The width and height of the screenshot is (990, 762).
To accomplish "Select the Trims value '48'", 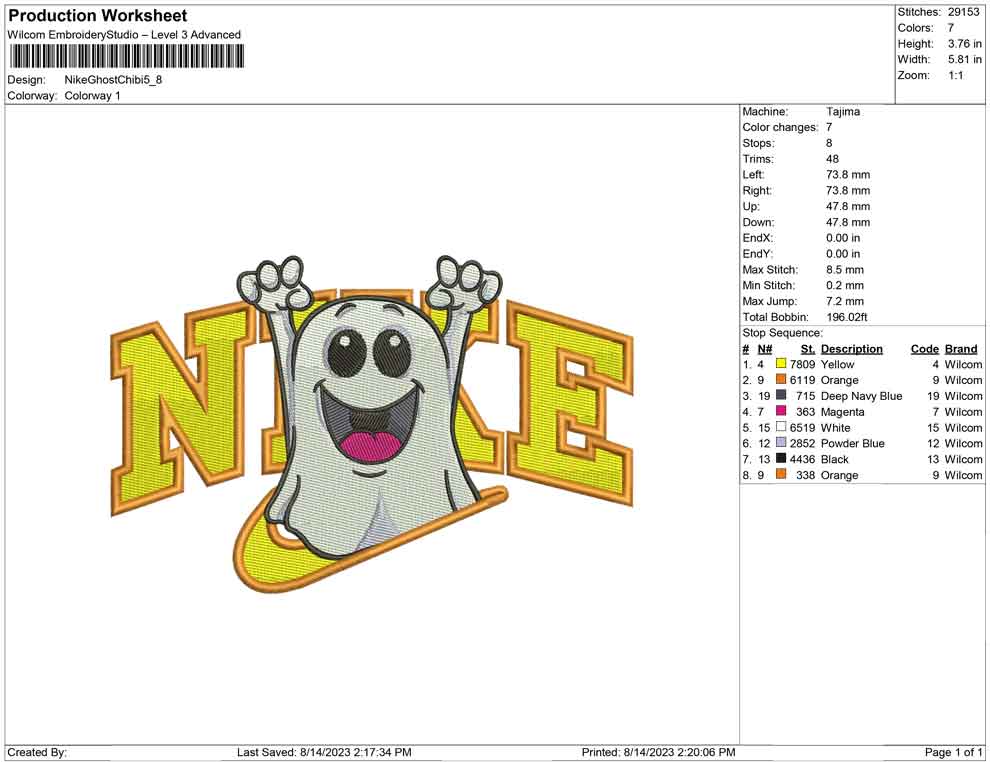I will pos(832,159).
